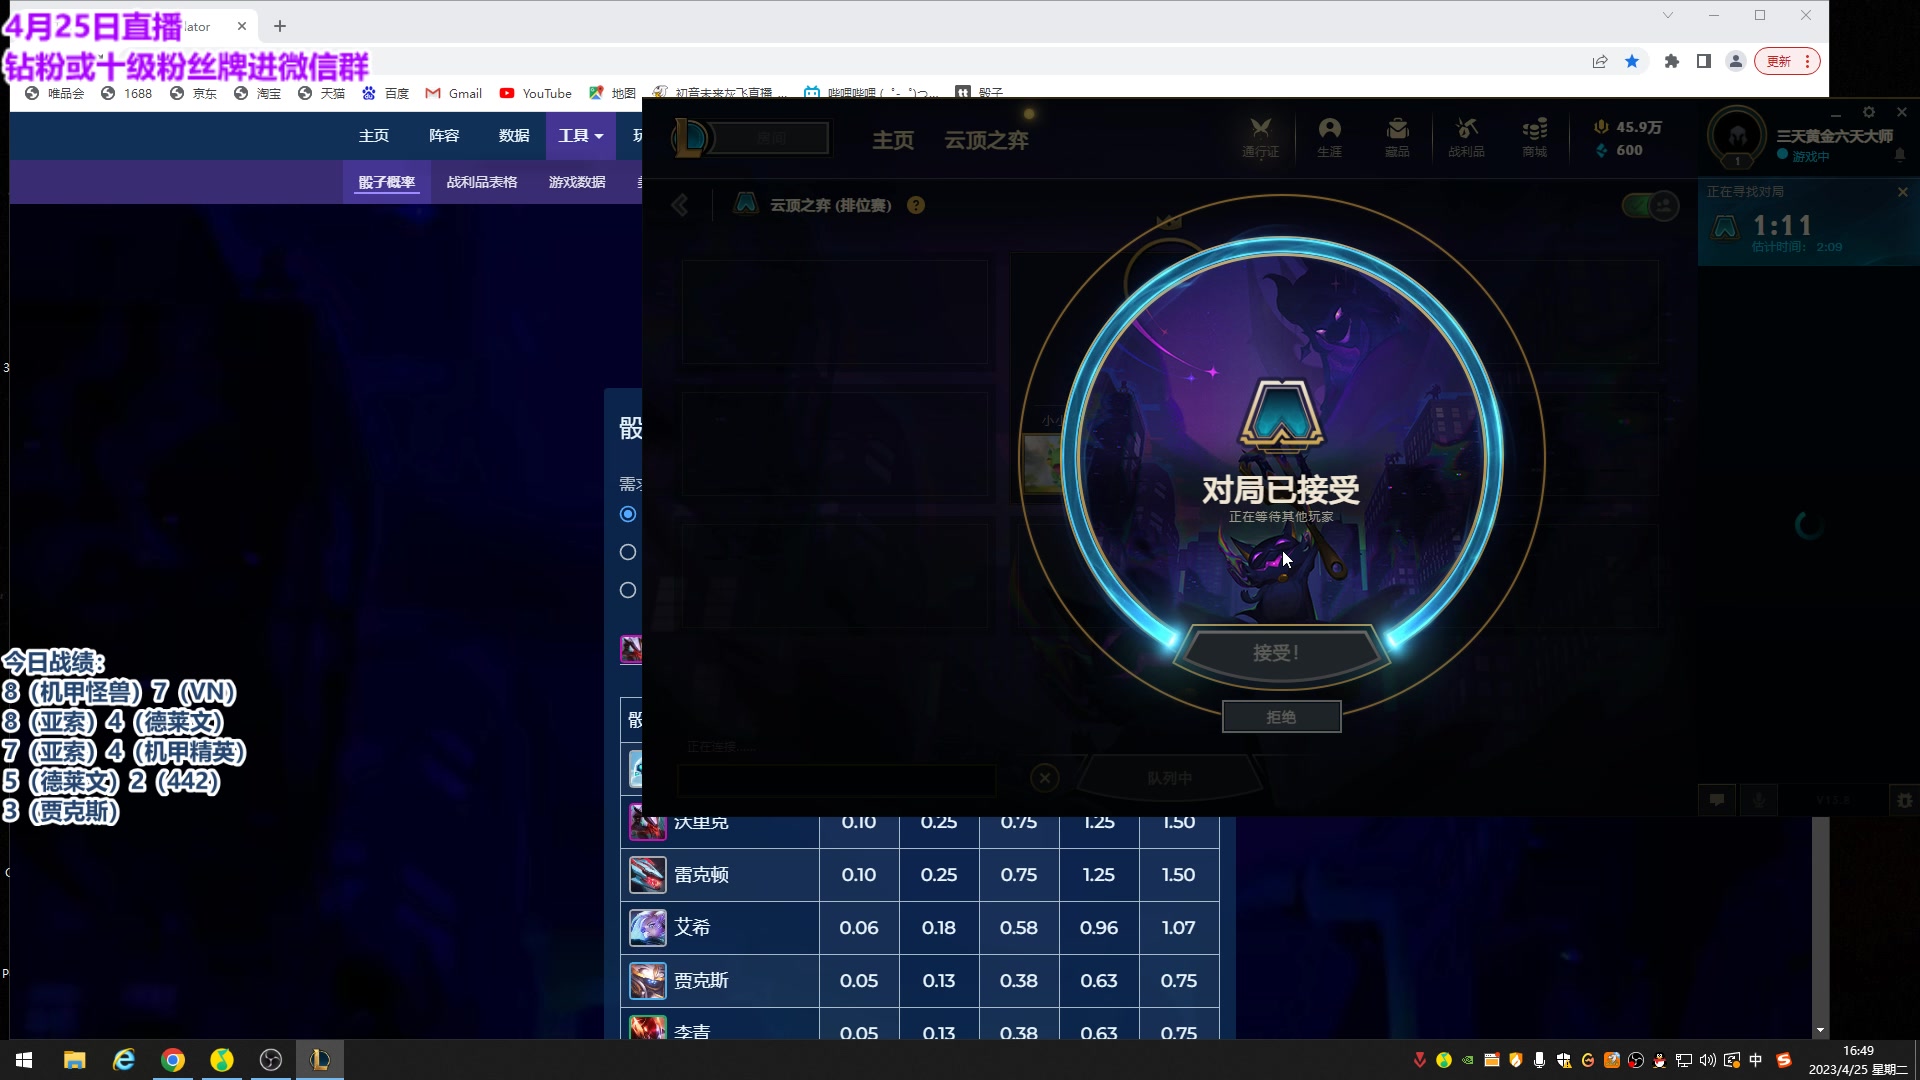
Task: Open the 商城 store icon
Action: click(x=1534, y=136)
